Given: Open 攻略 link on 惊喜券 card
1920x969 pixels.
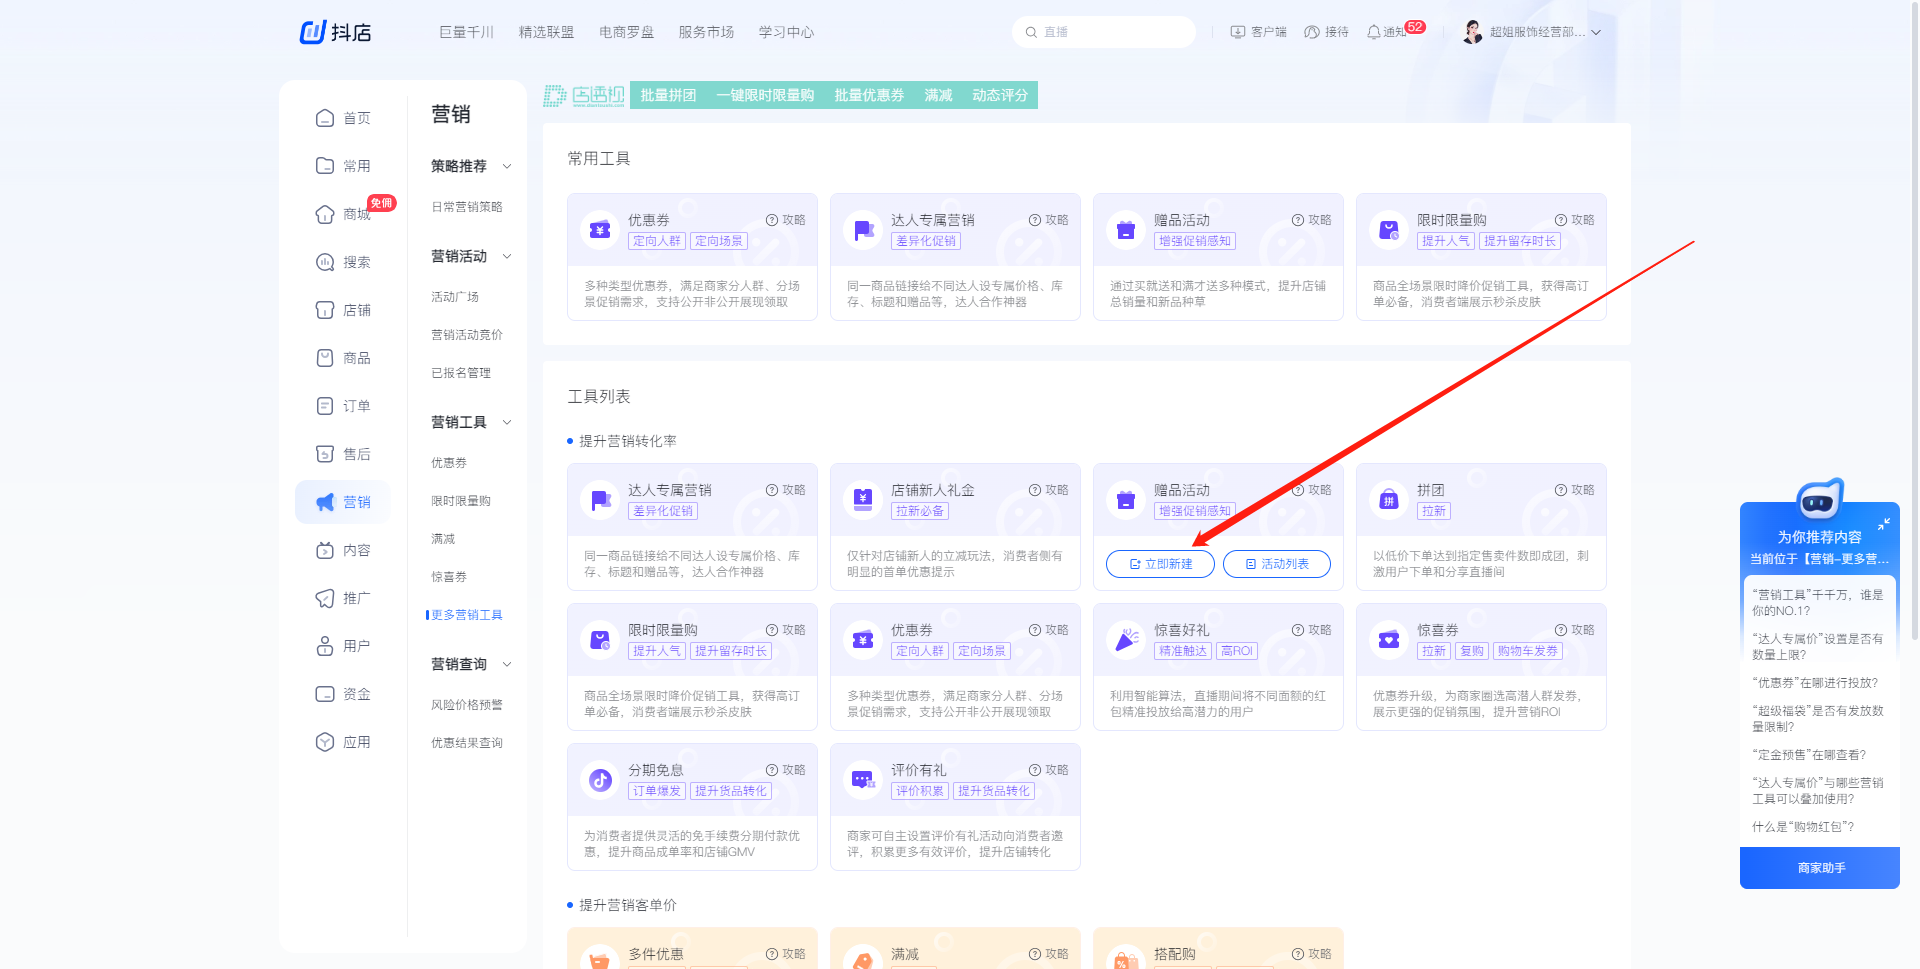Looking at the screenshot, I should click(1574, 630).
